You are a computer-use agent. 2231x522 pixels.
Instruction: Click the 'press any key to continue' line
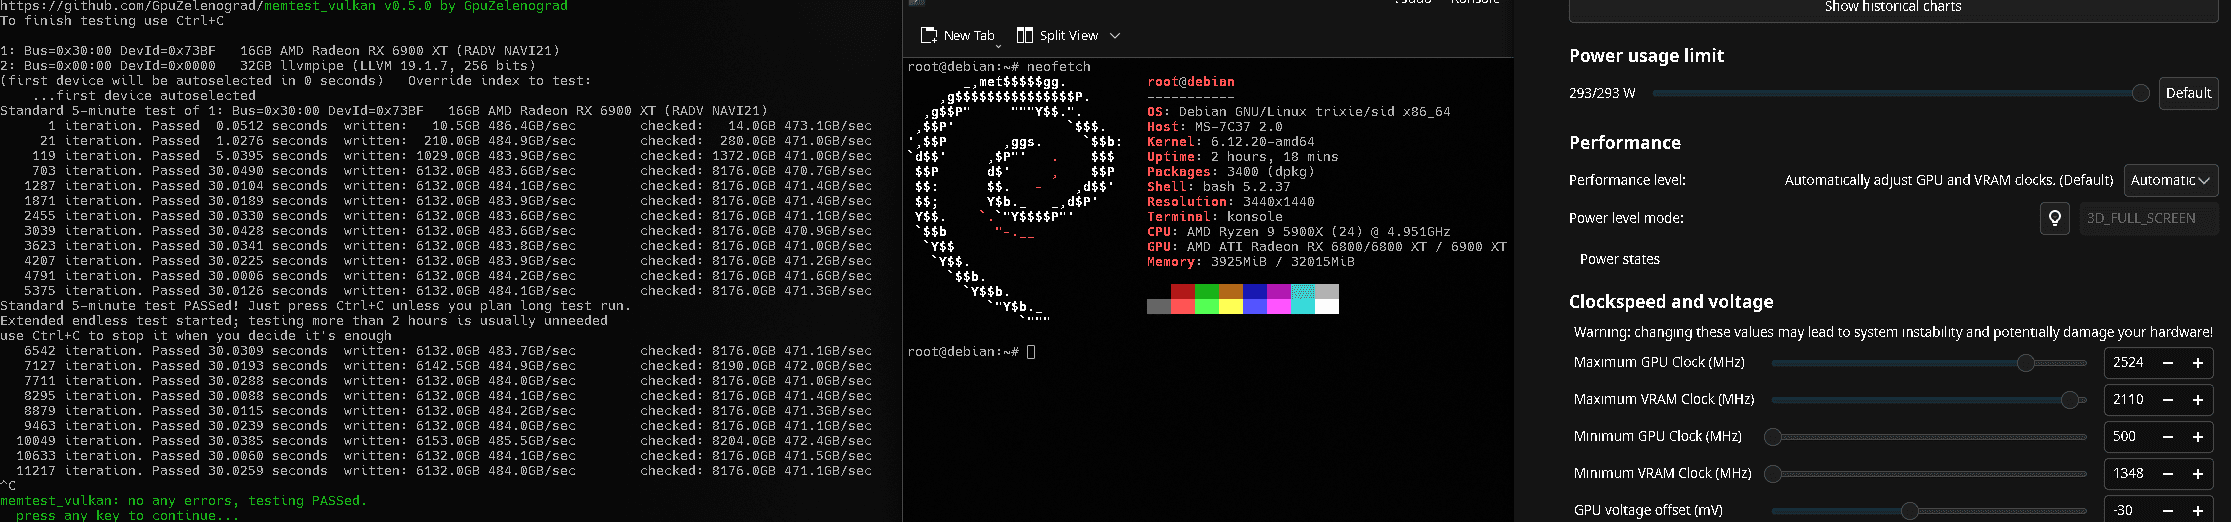click(x=128, y=516)
